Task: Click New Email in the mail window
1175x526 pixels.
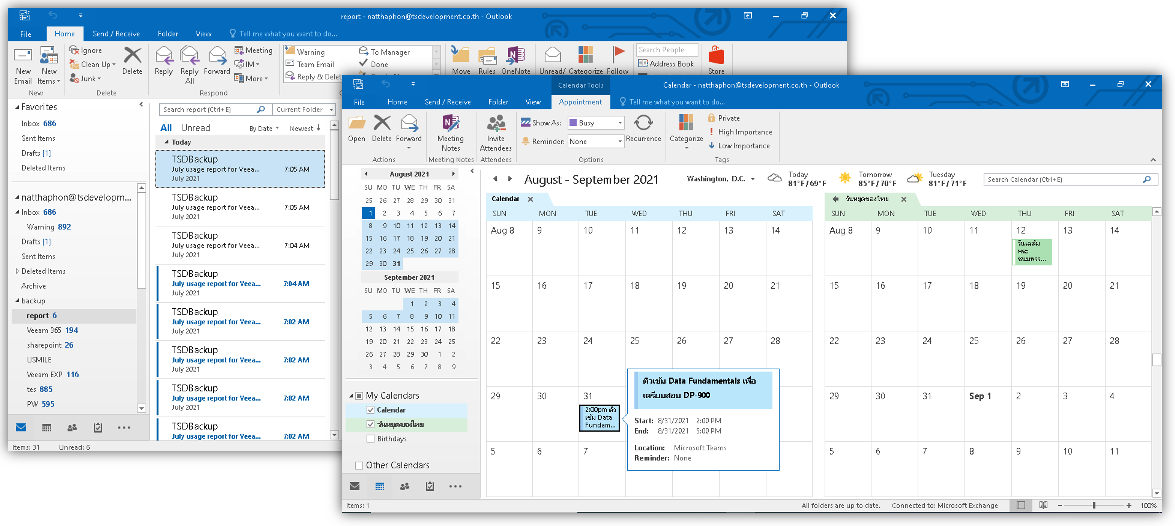Action: [x=23, y=65]
